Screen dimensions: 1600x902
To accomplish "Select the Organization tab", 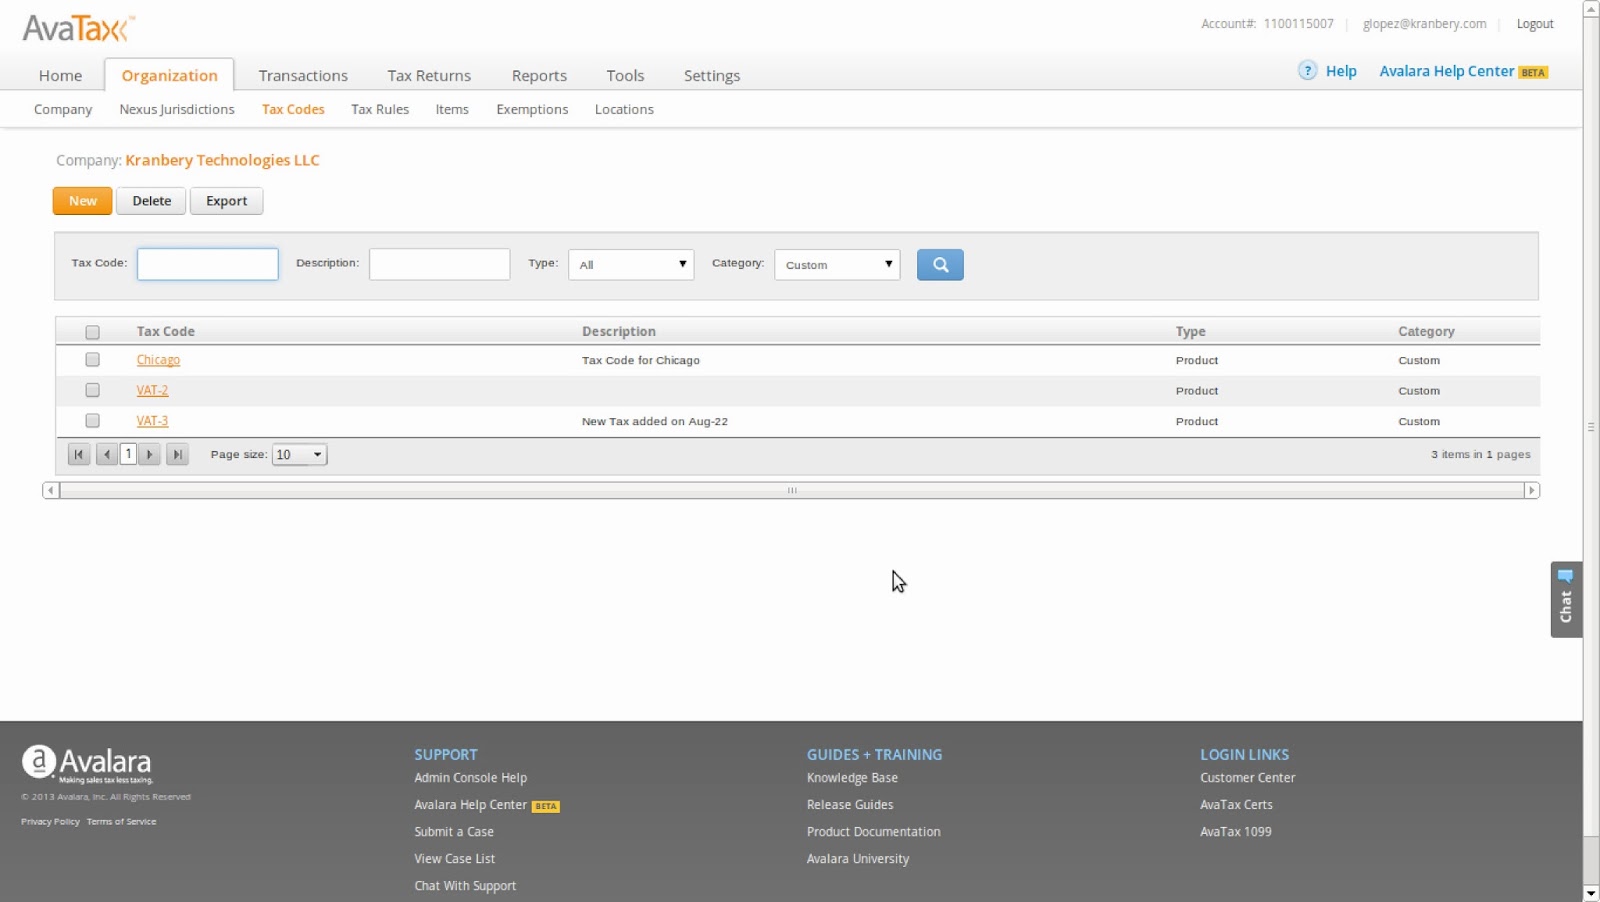I will click(170, 75).
